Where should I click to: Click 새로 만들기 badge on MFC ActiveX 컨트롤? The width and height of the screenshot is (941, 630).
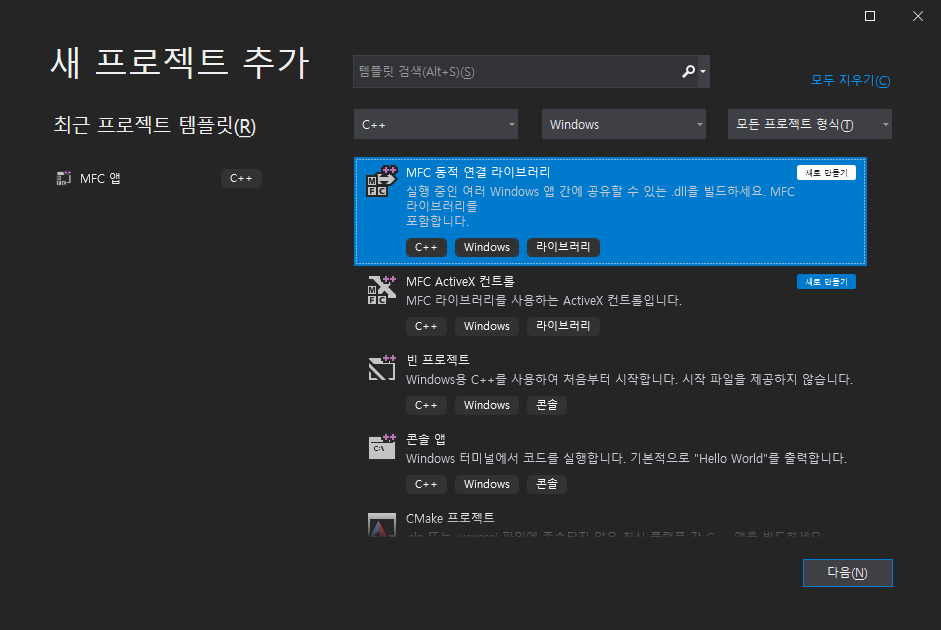point(826,282)
